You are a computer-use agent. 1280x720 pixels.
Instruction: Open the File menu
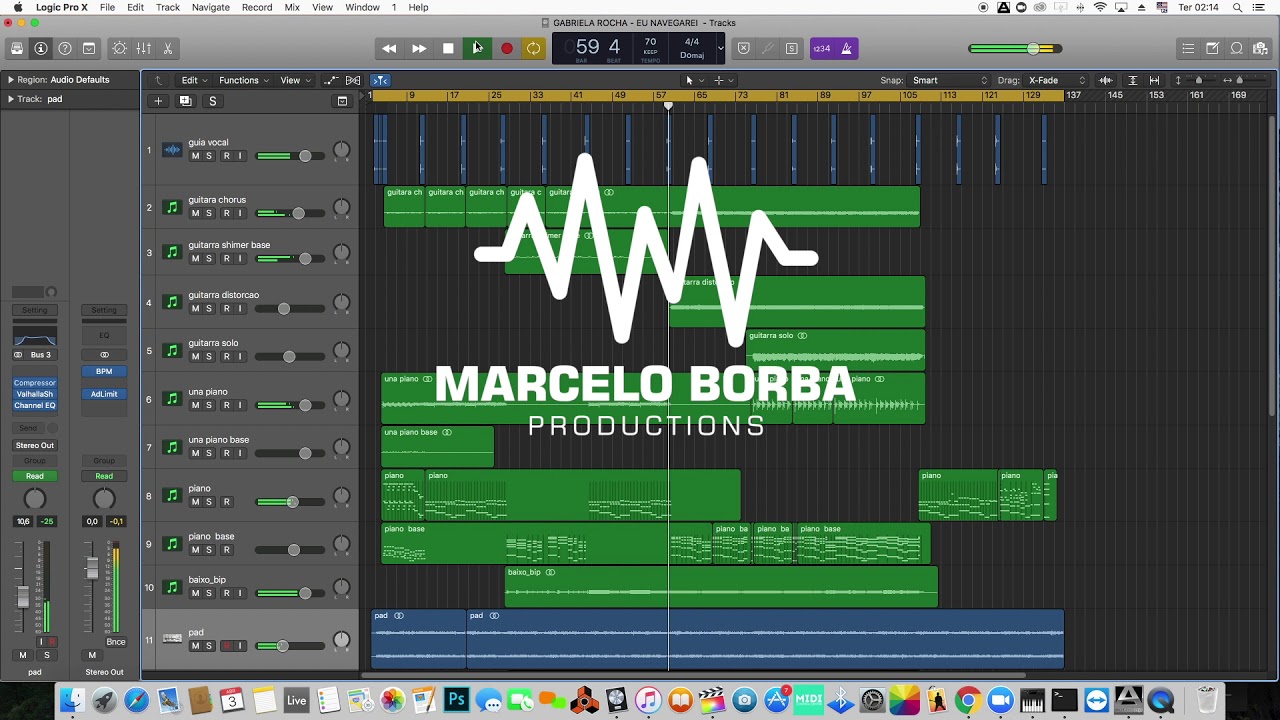click(107, 7)
